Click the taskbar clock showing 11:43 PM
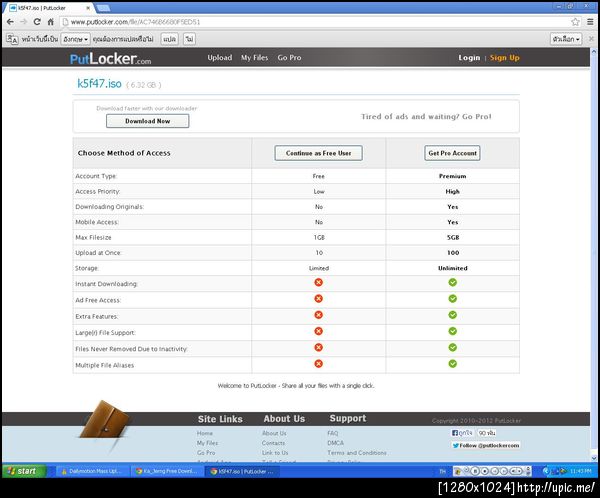This screenshot has height=498, width=600. point(580,471)
